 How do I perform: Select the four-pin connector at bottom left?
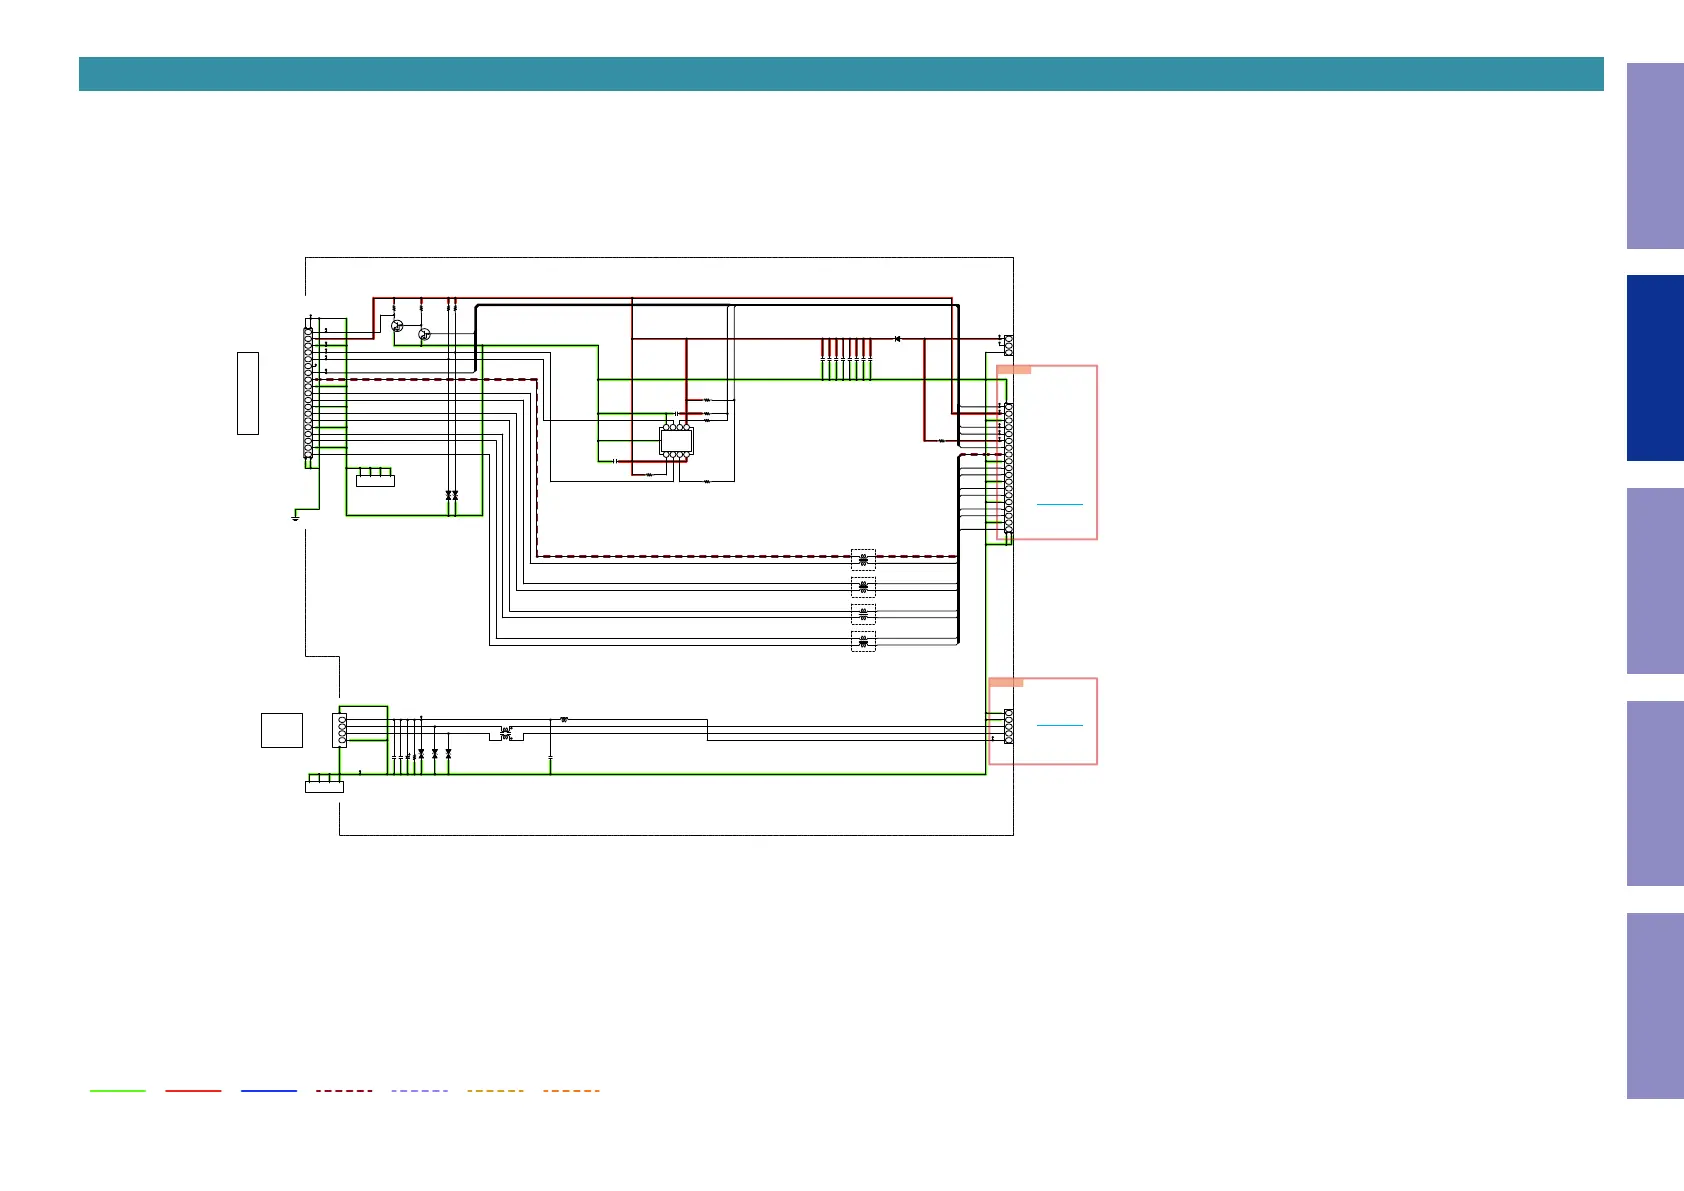pos(340,730)
